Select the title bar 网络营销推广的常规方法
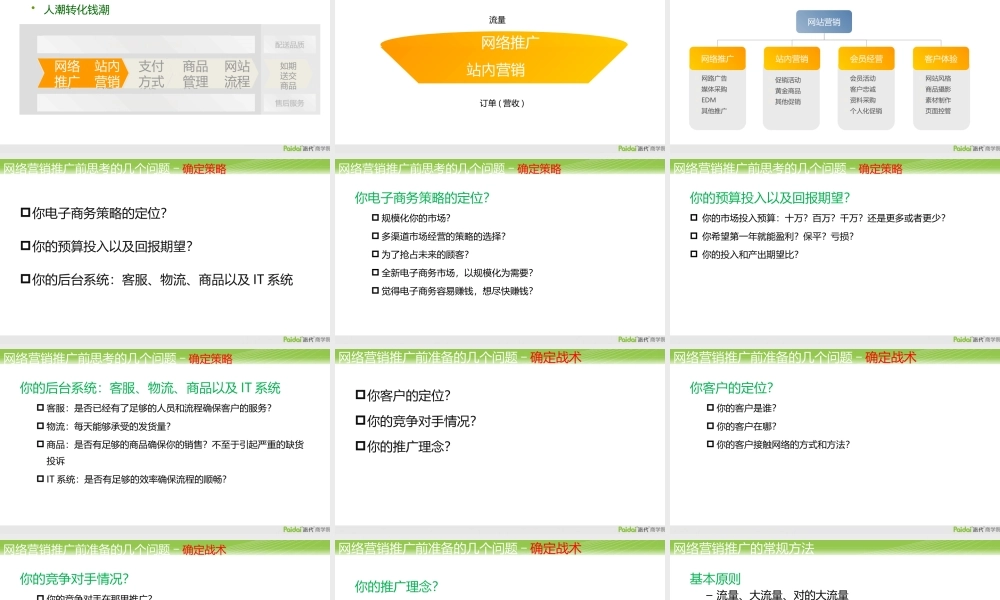This screenshot has height=600, width=1000. tap(744, 548)
